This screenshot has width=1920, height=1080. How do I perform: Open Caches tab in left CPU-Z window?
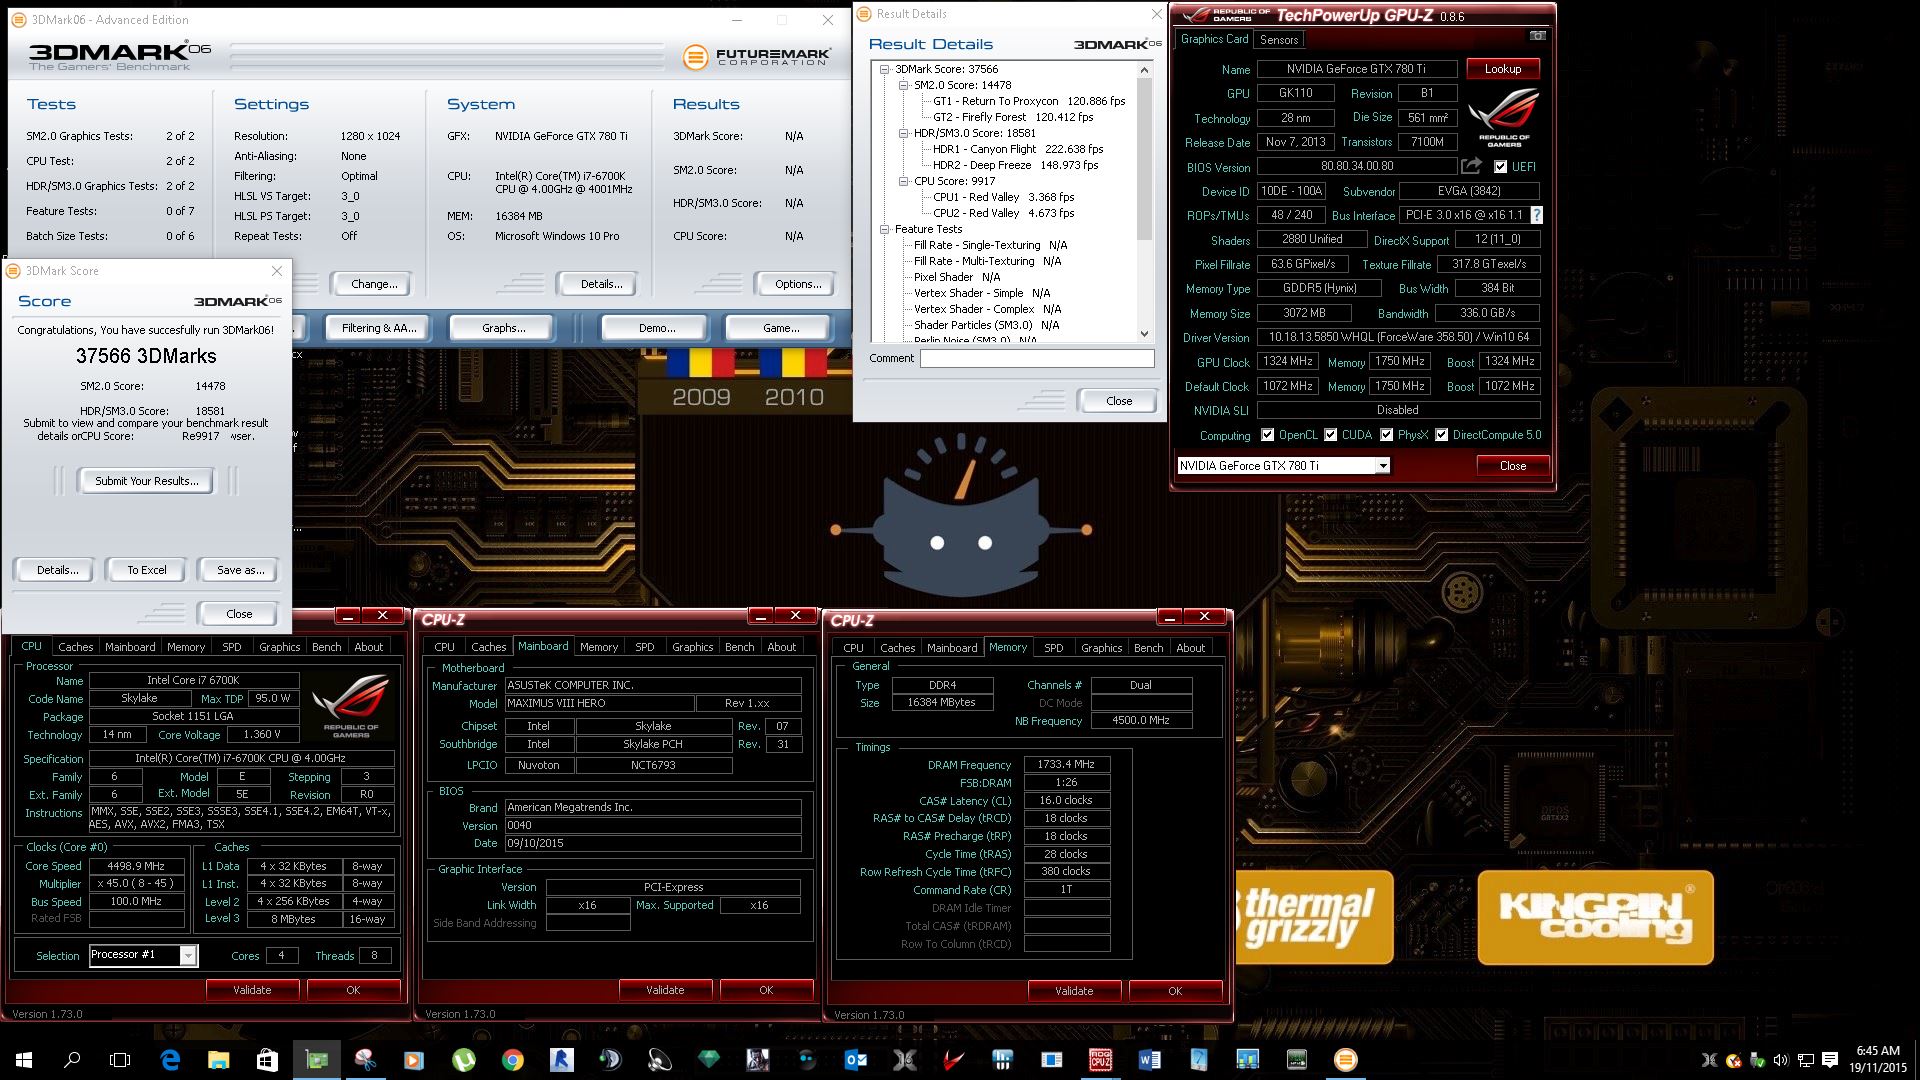(x=75, y=647)
